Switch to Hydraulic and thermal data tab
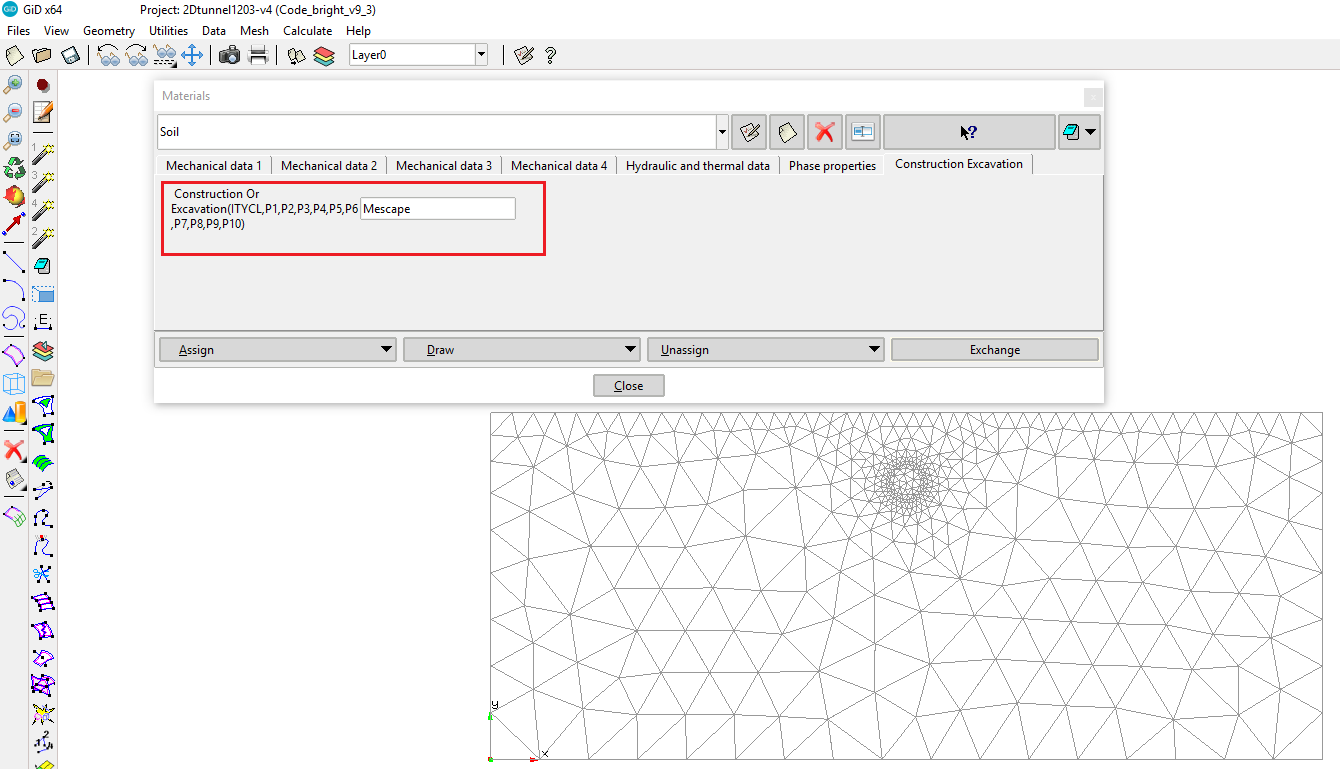 pyautogui.click(x=697, y=166)
